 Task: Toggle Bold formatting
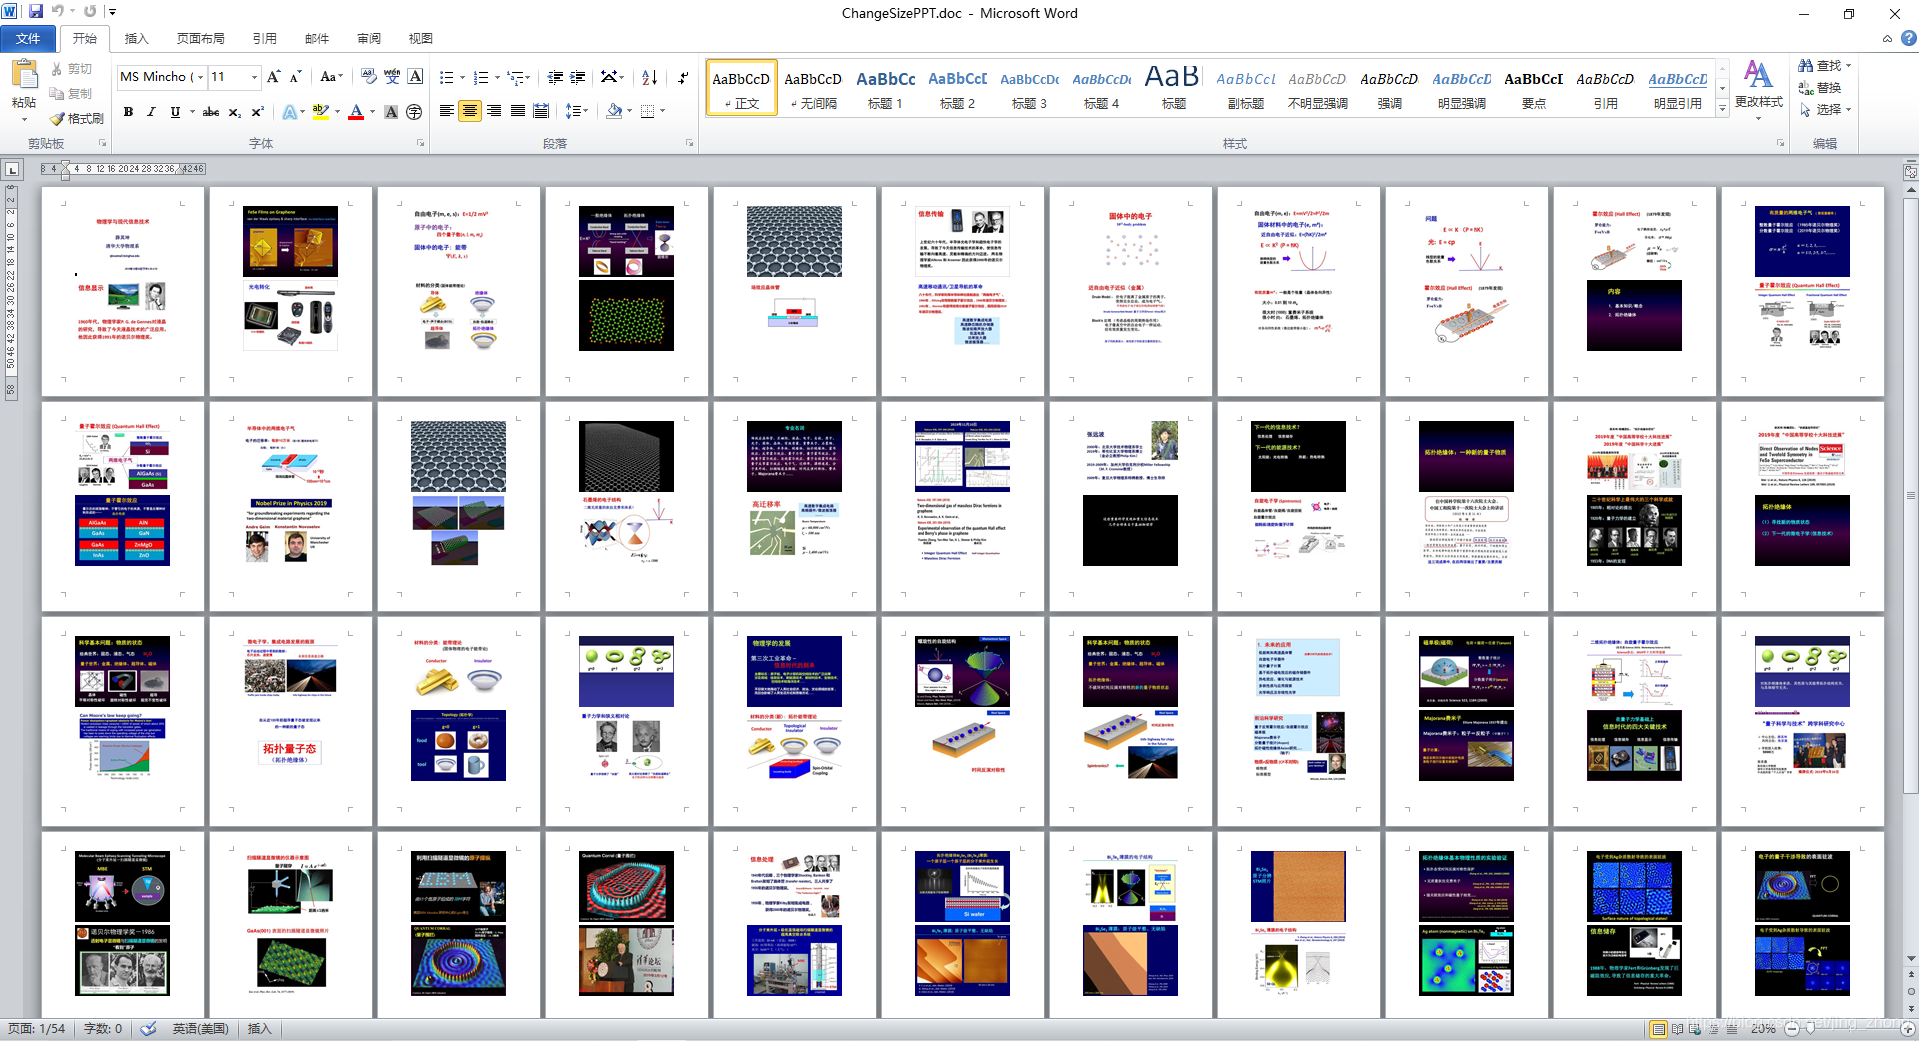128,112
